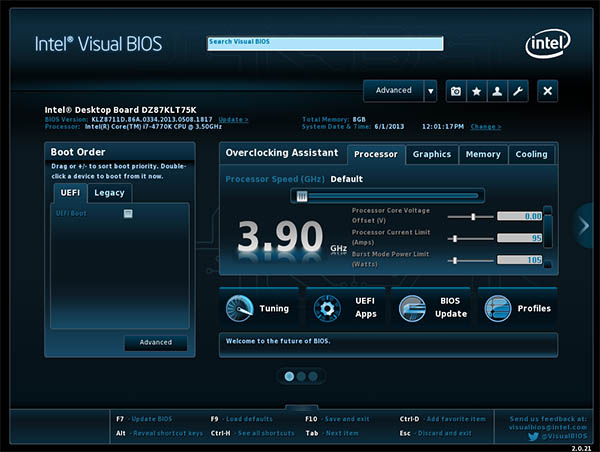Select the third page indicator dot
The width and height of the screenshot is (600, 452).
312,376
